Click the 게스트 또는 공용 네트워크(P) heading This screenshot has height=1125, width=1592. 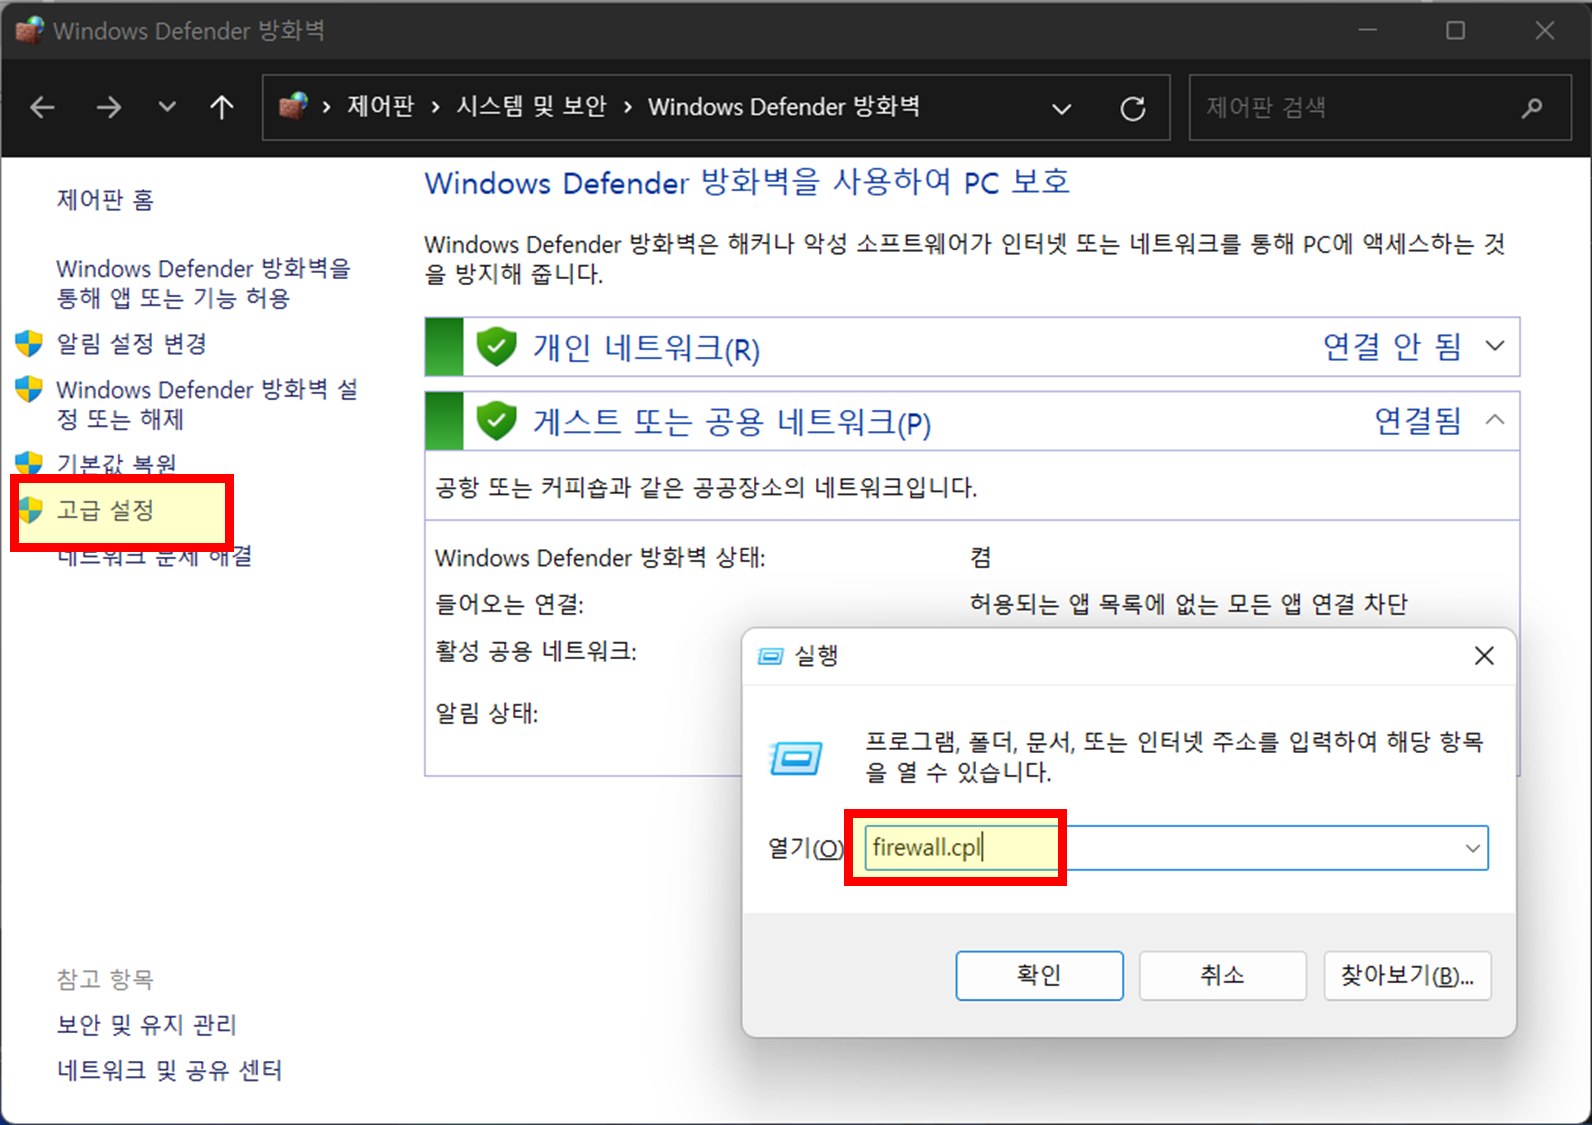(732, 422)
